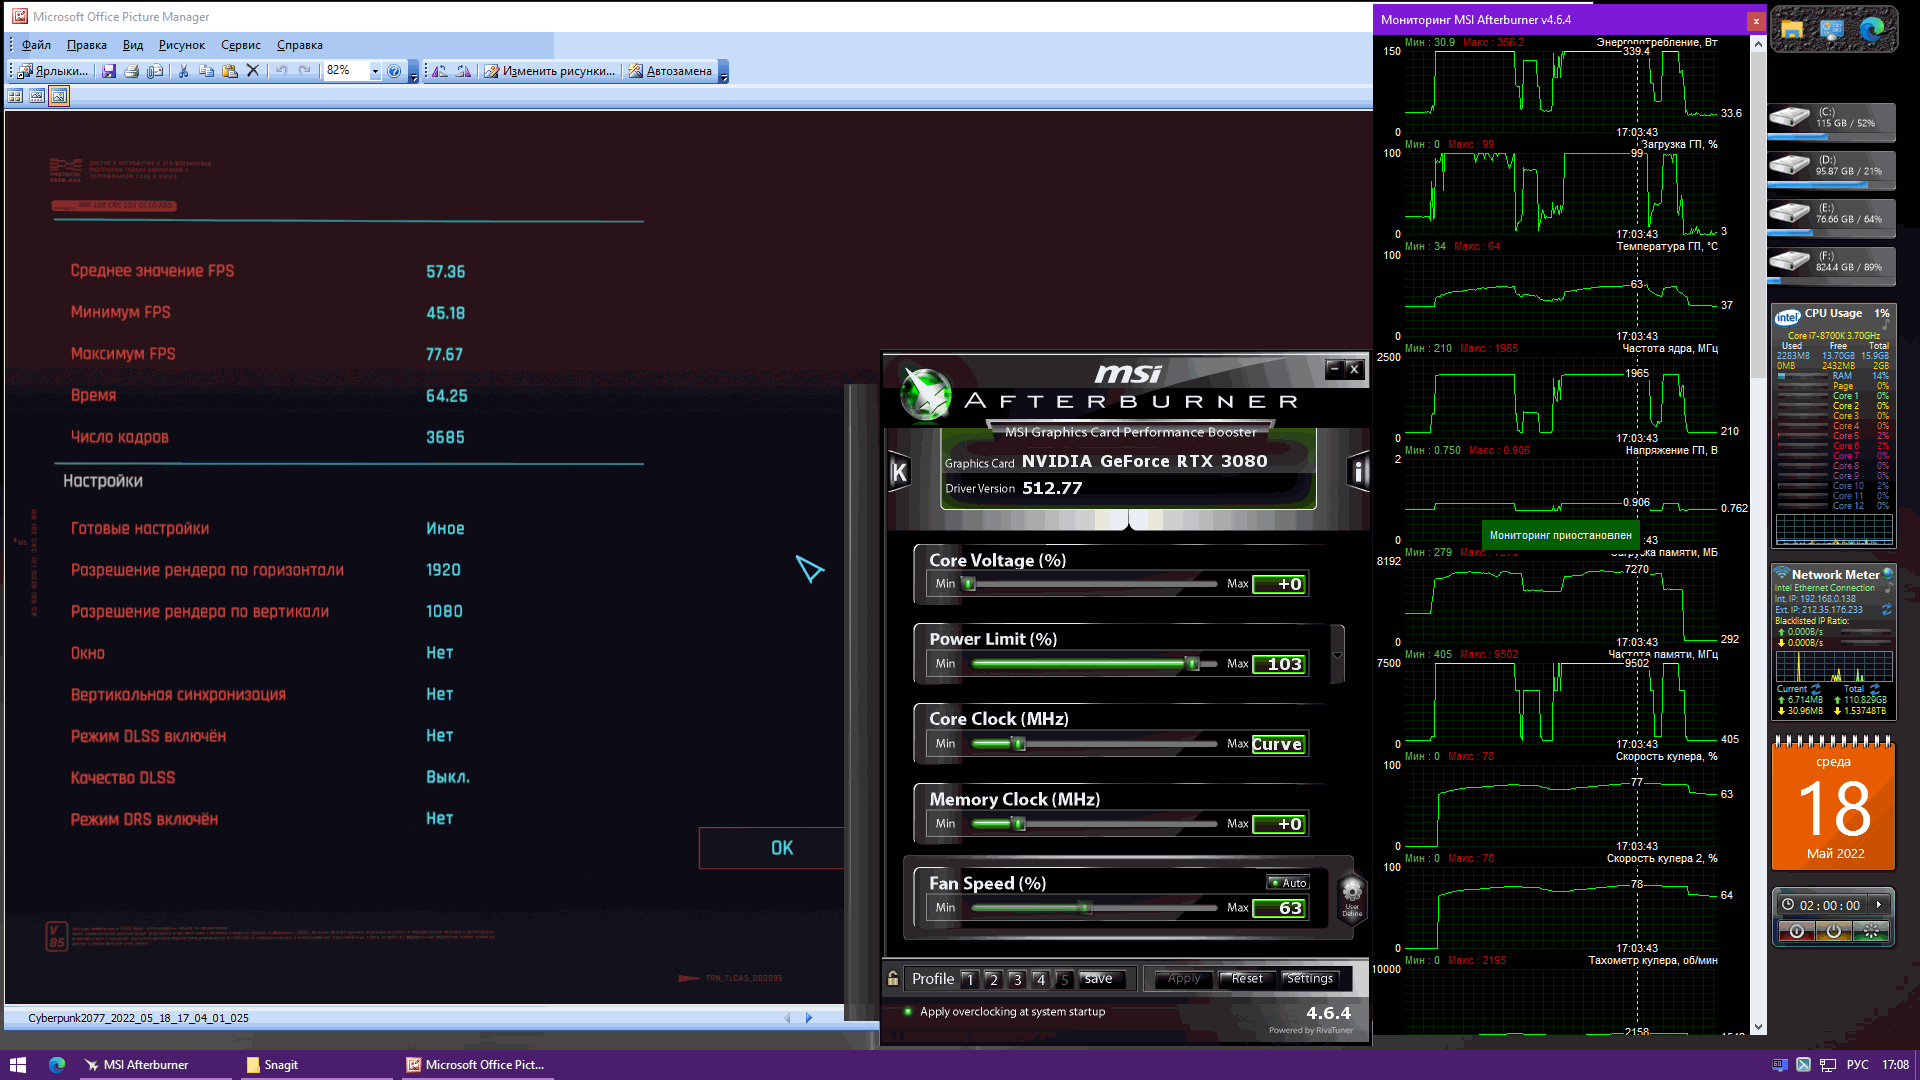Open the Afterburner info 'i' side button
This screenshot has height=1080, width=1920.
tap(1358, 472)
